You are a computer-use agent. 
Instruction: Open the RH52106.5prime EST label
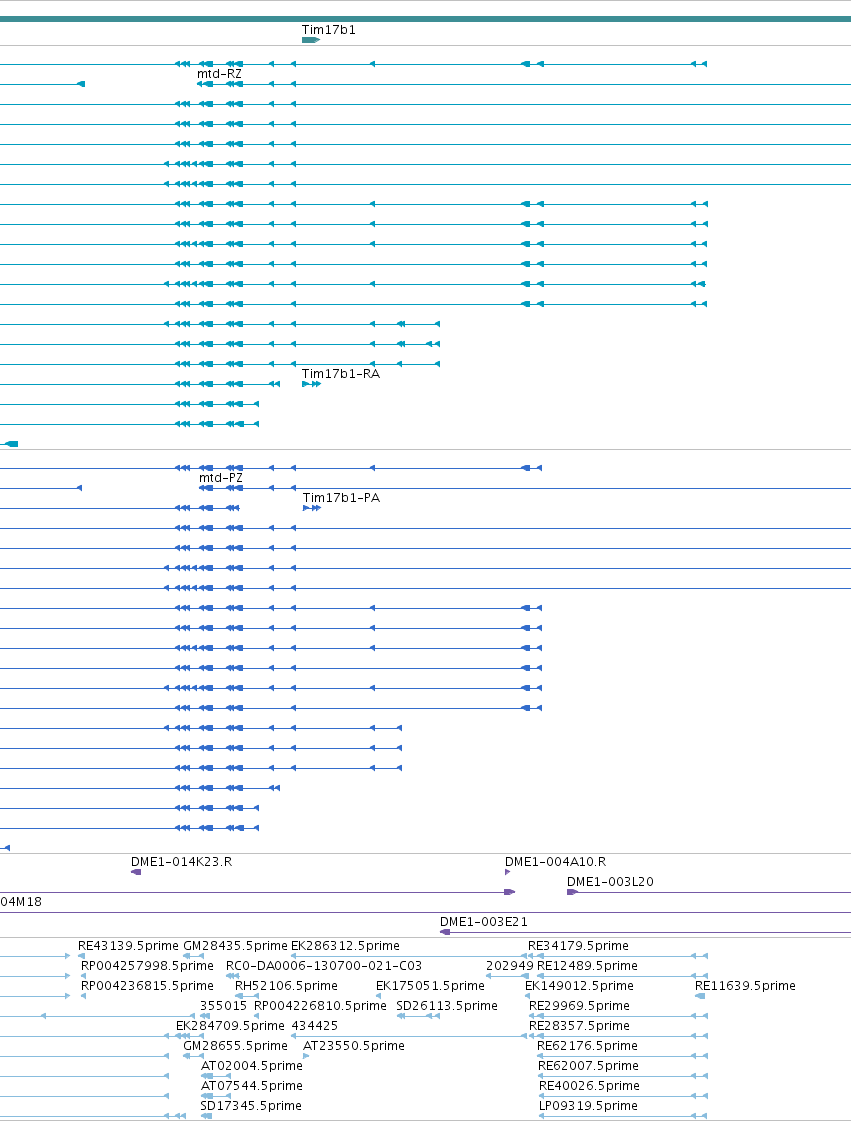coord(286,986)
